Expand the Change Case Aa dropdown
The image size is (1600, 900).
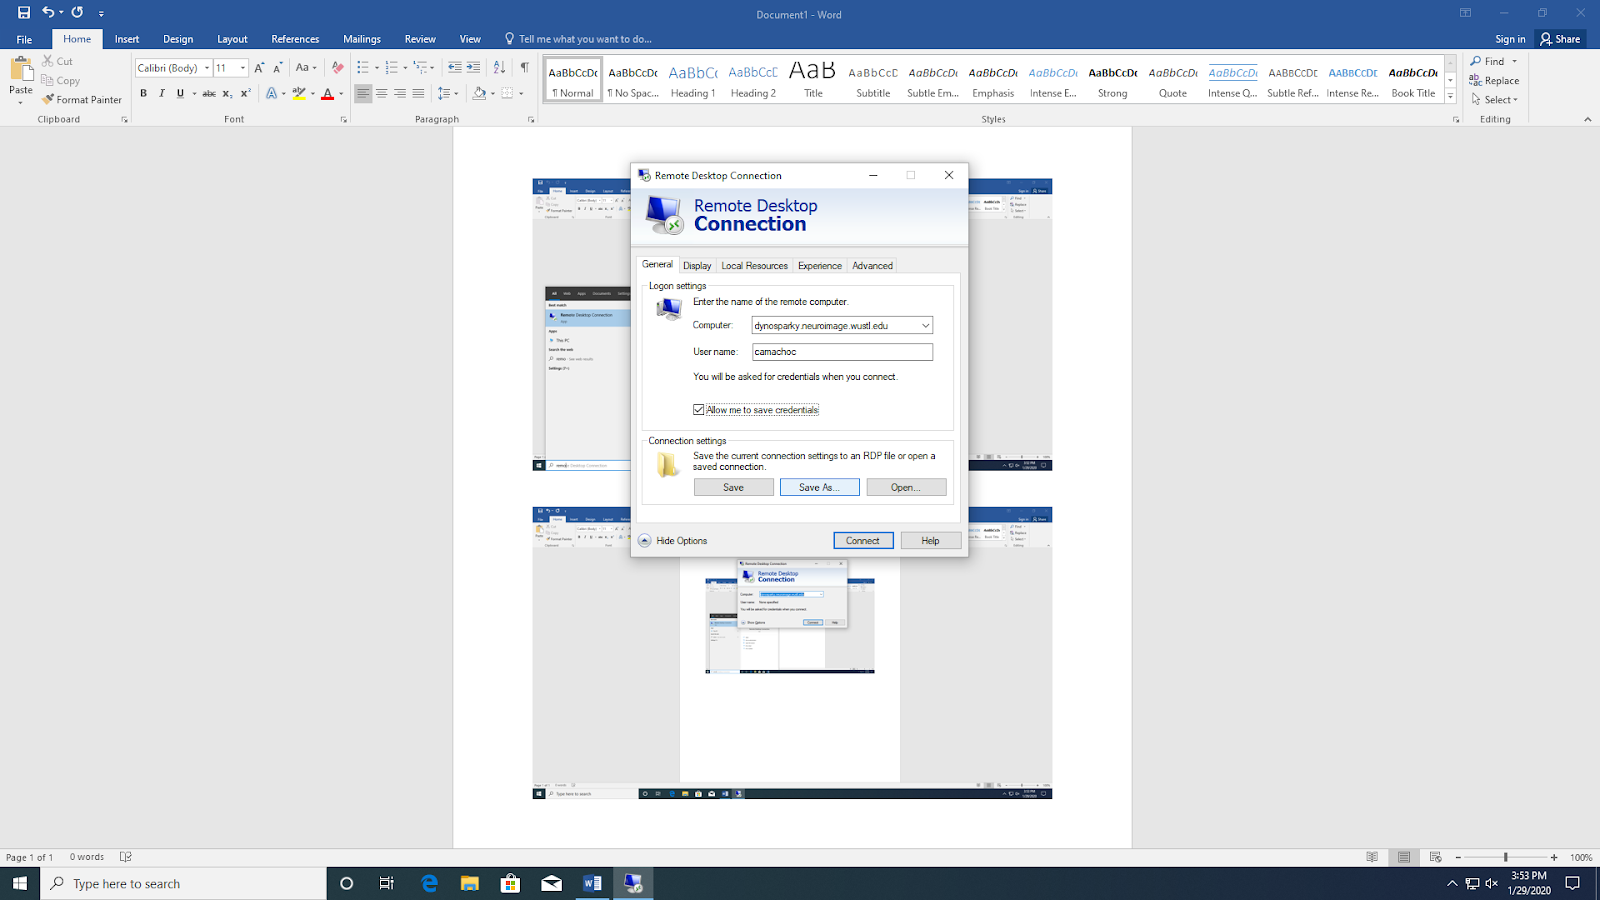click(306, 68)
